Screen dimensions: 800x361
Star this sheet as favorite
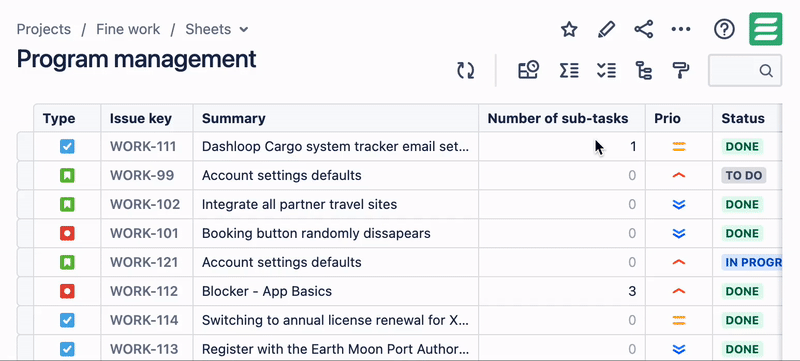[569, 30]
